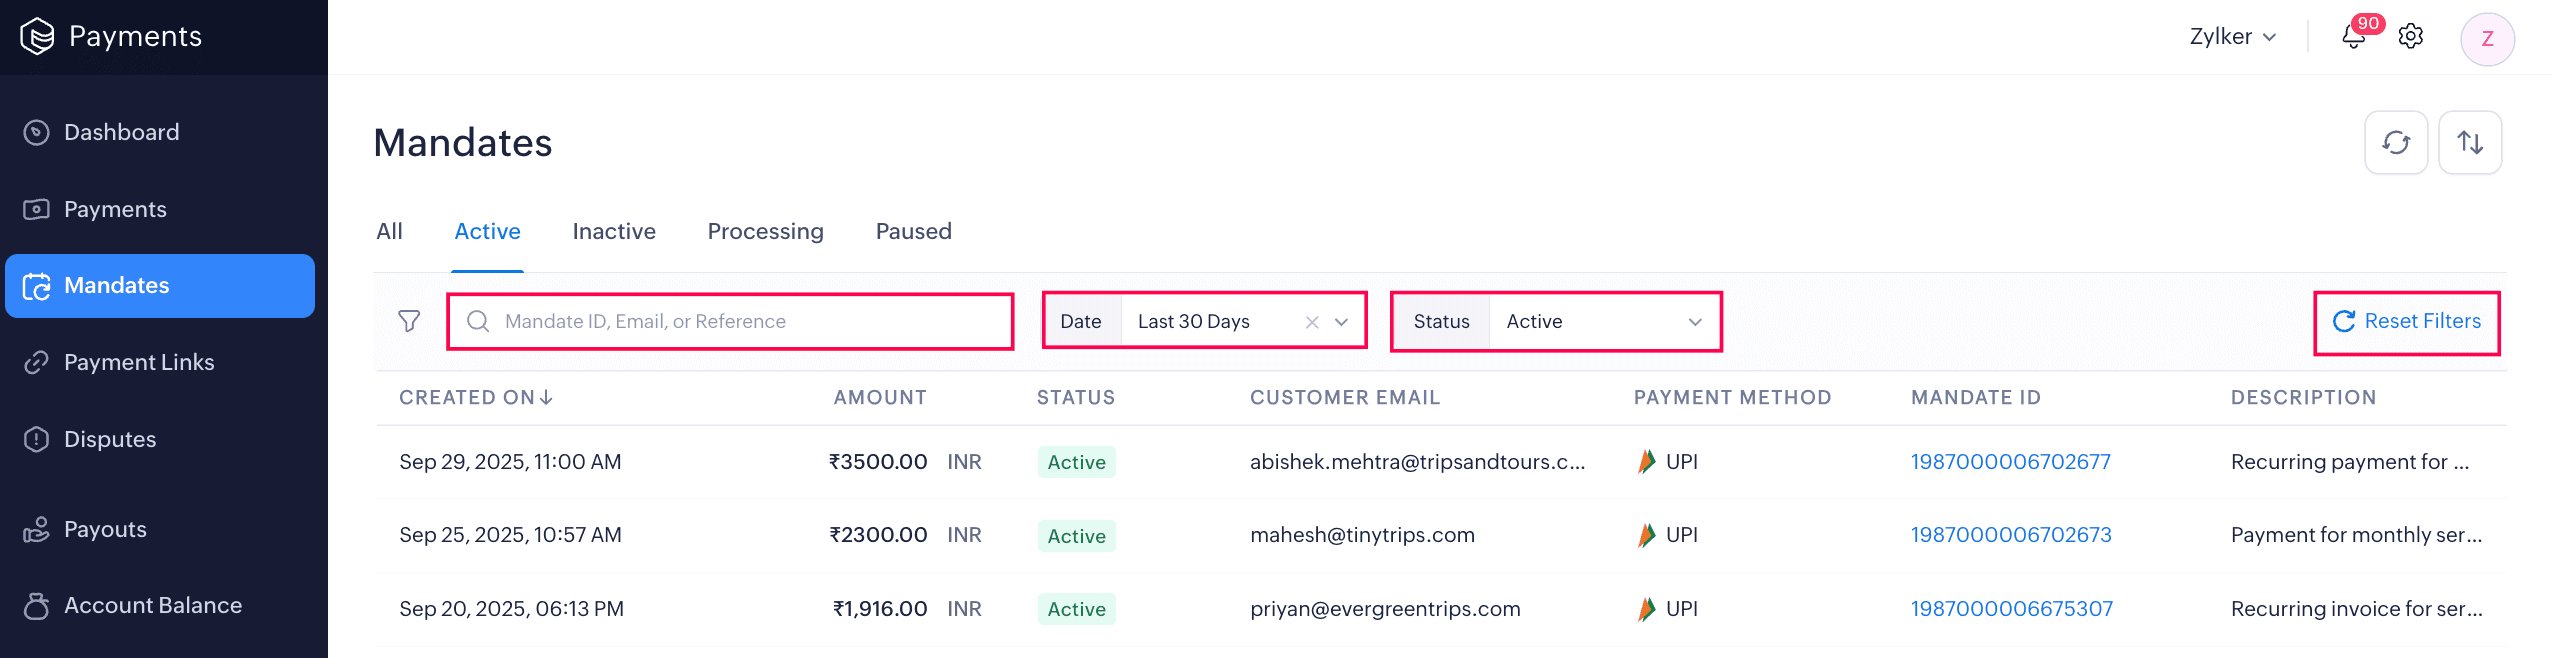Focus the Mandate ID search field
The image size is (2552, 658).
click(740, 321)
